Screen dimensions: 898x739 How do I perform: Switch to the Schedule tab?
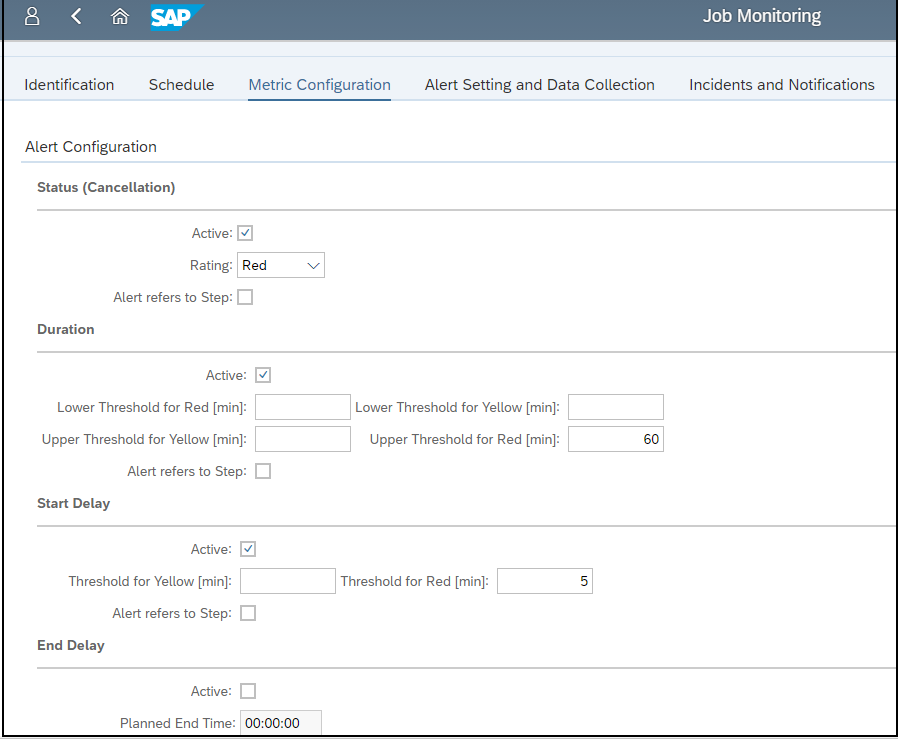(182, 85)
